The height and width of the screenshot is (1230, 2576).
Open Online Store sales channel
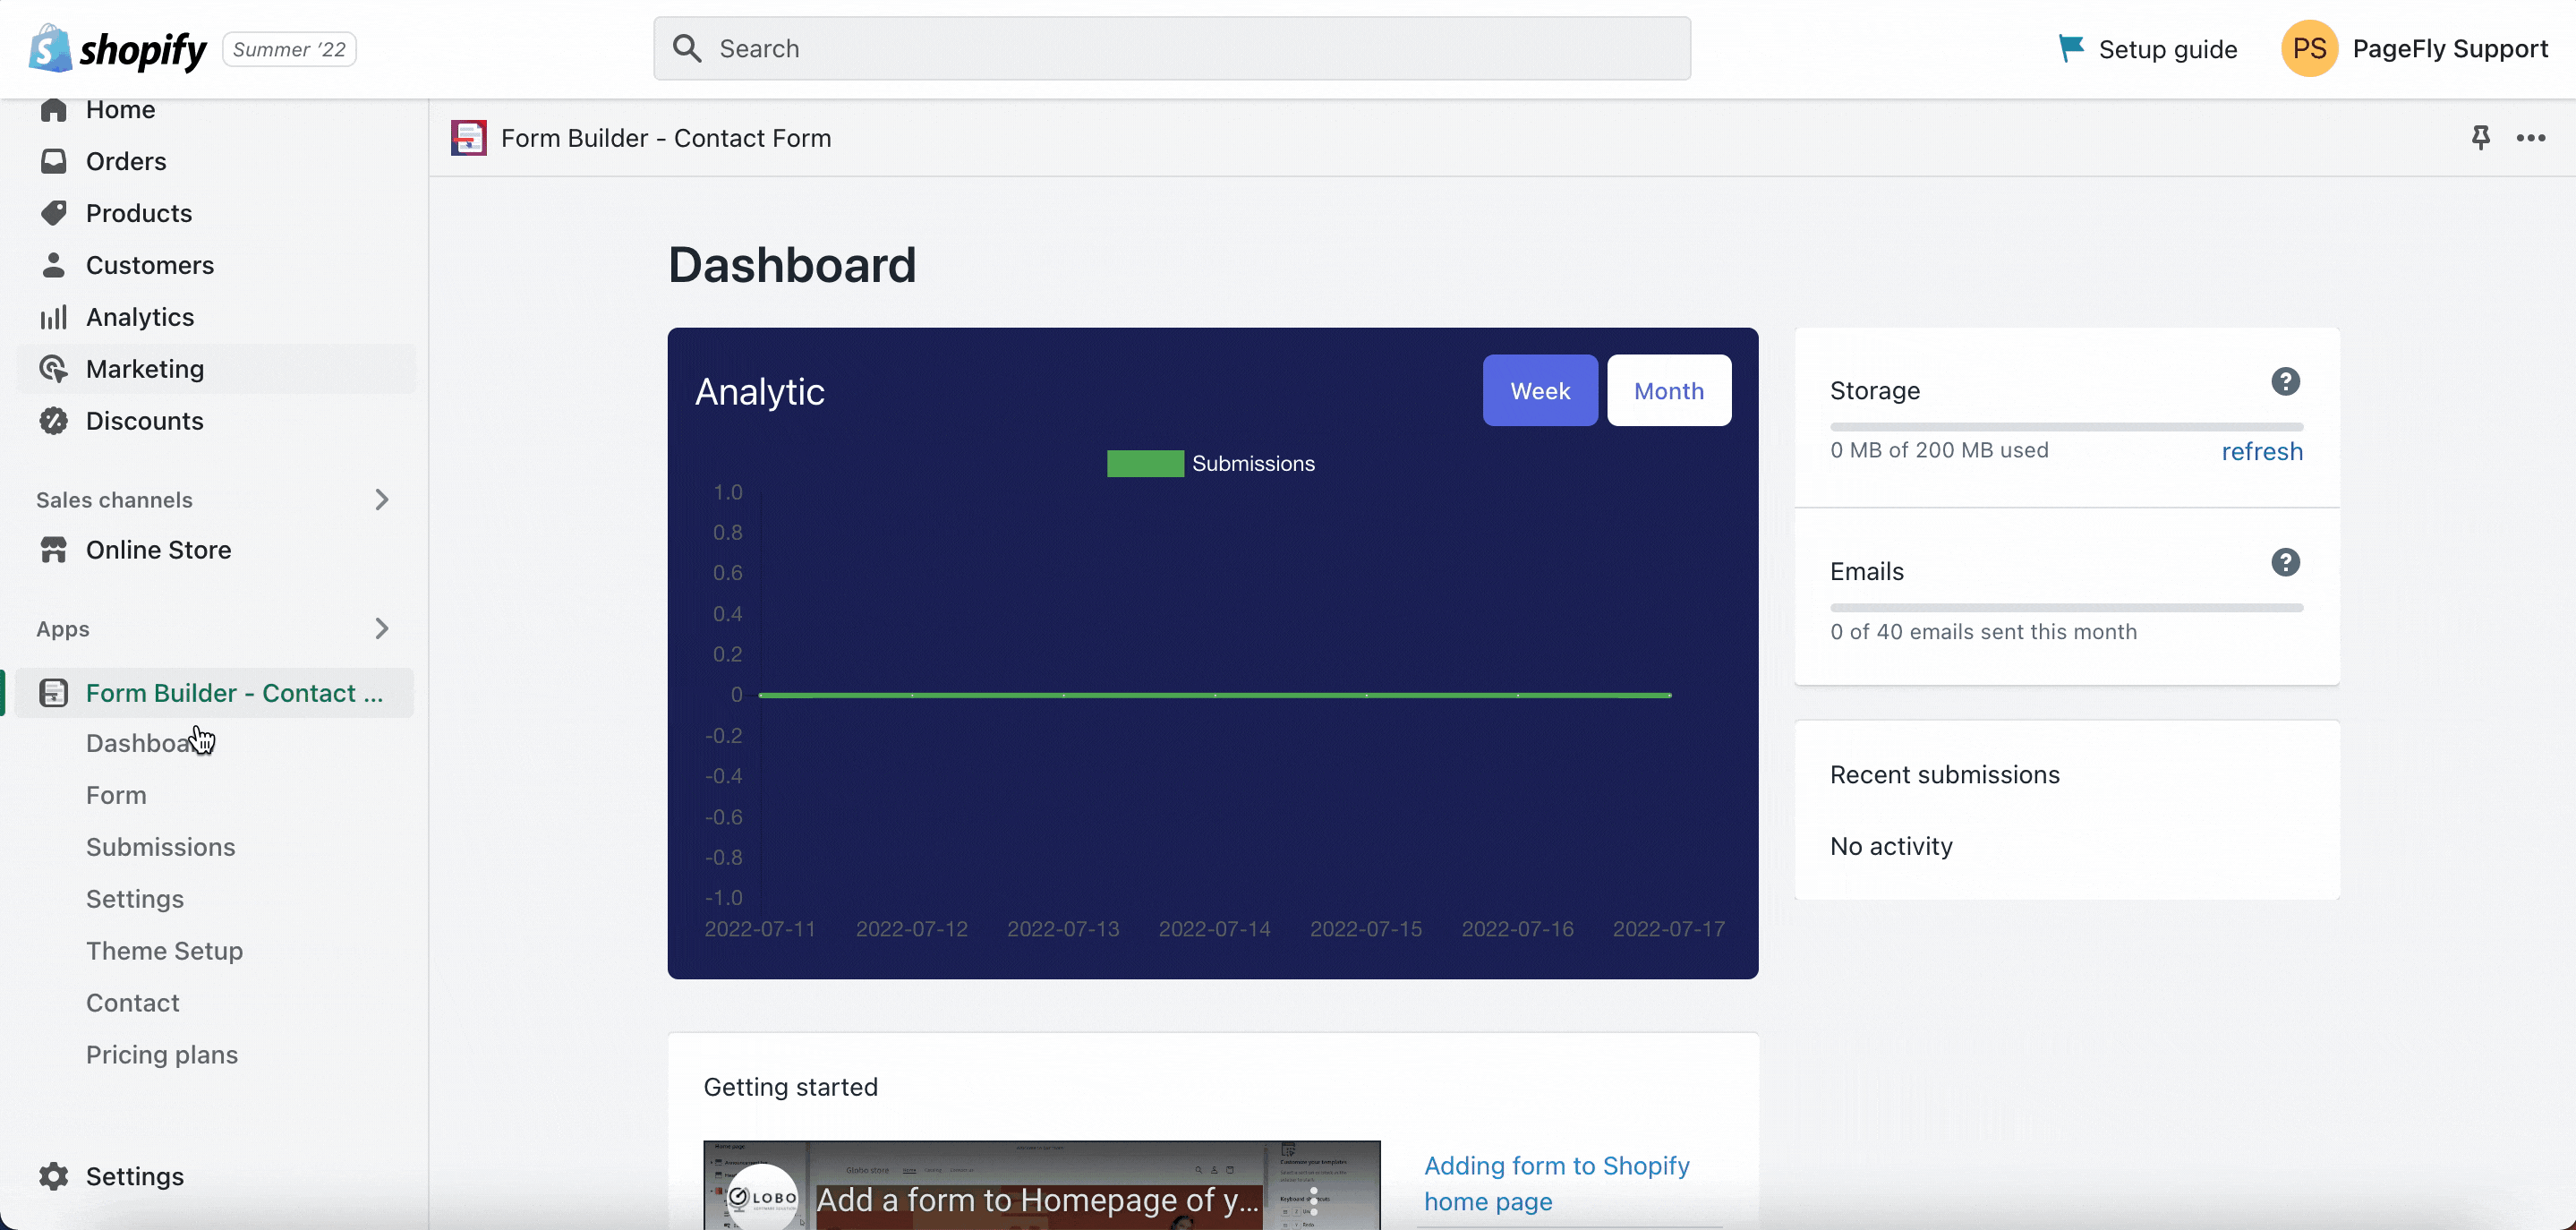159,550
